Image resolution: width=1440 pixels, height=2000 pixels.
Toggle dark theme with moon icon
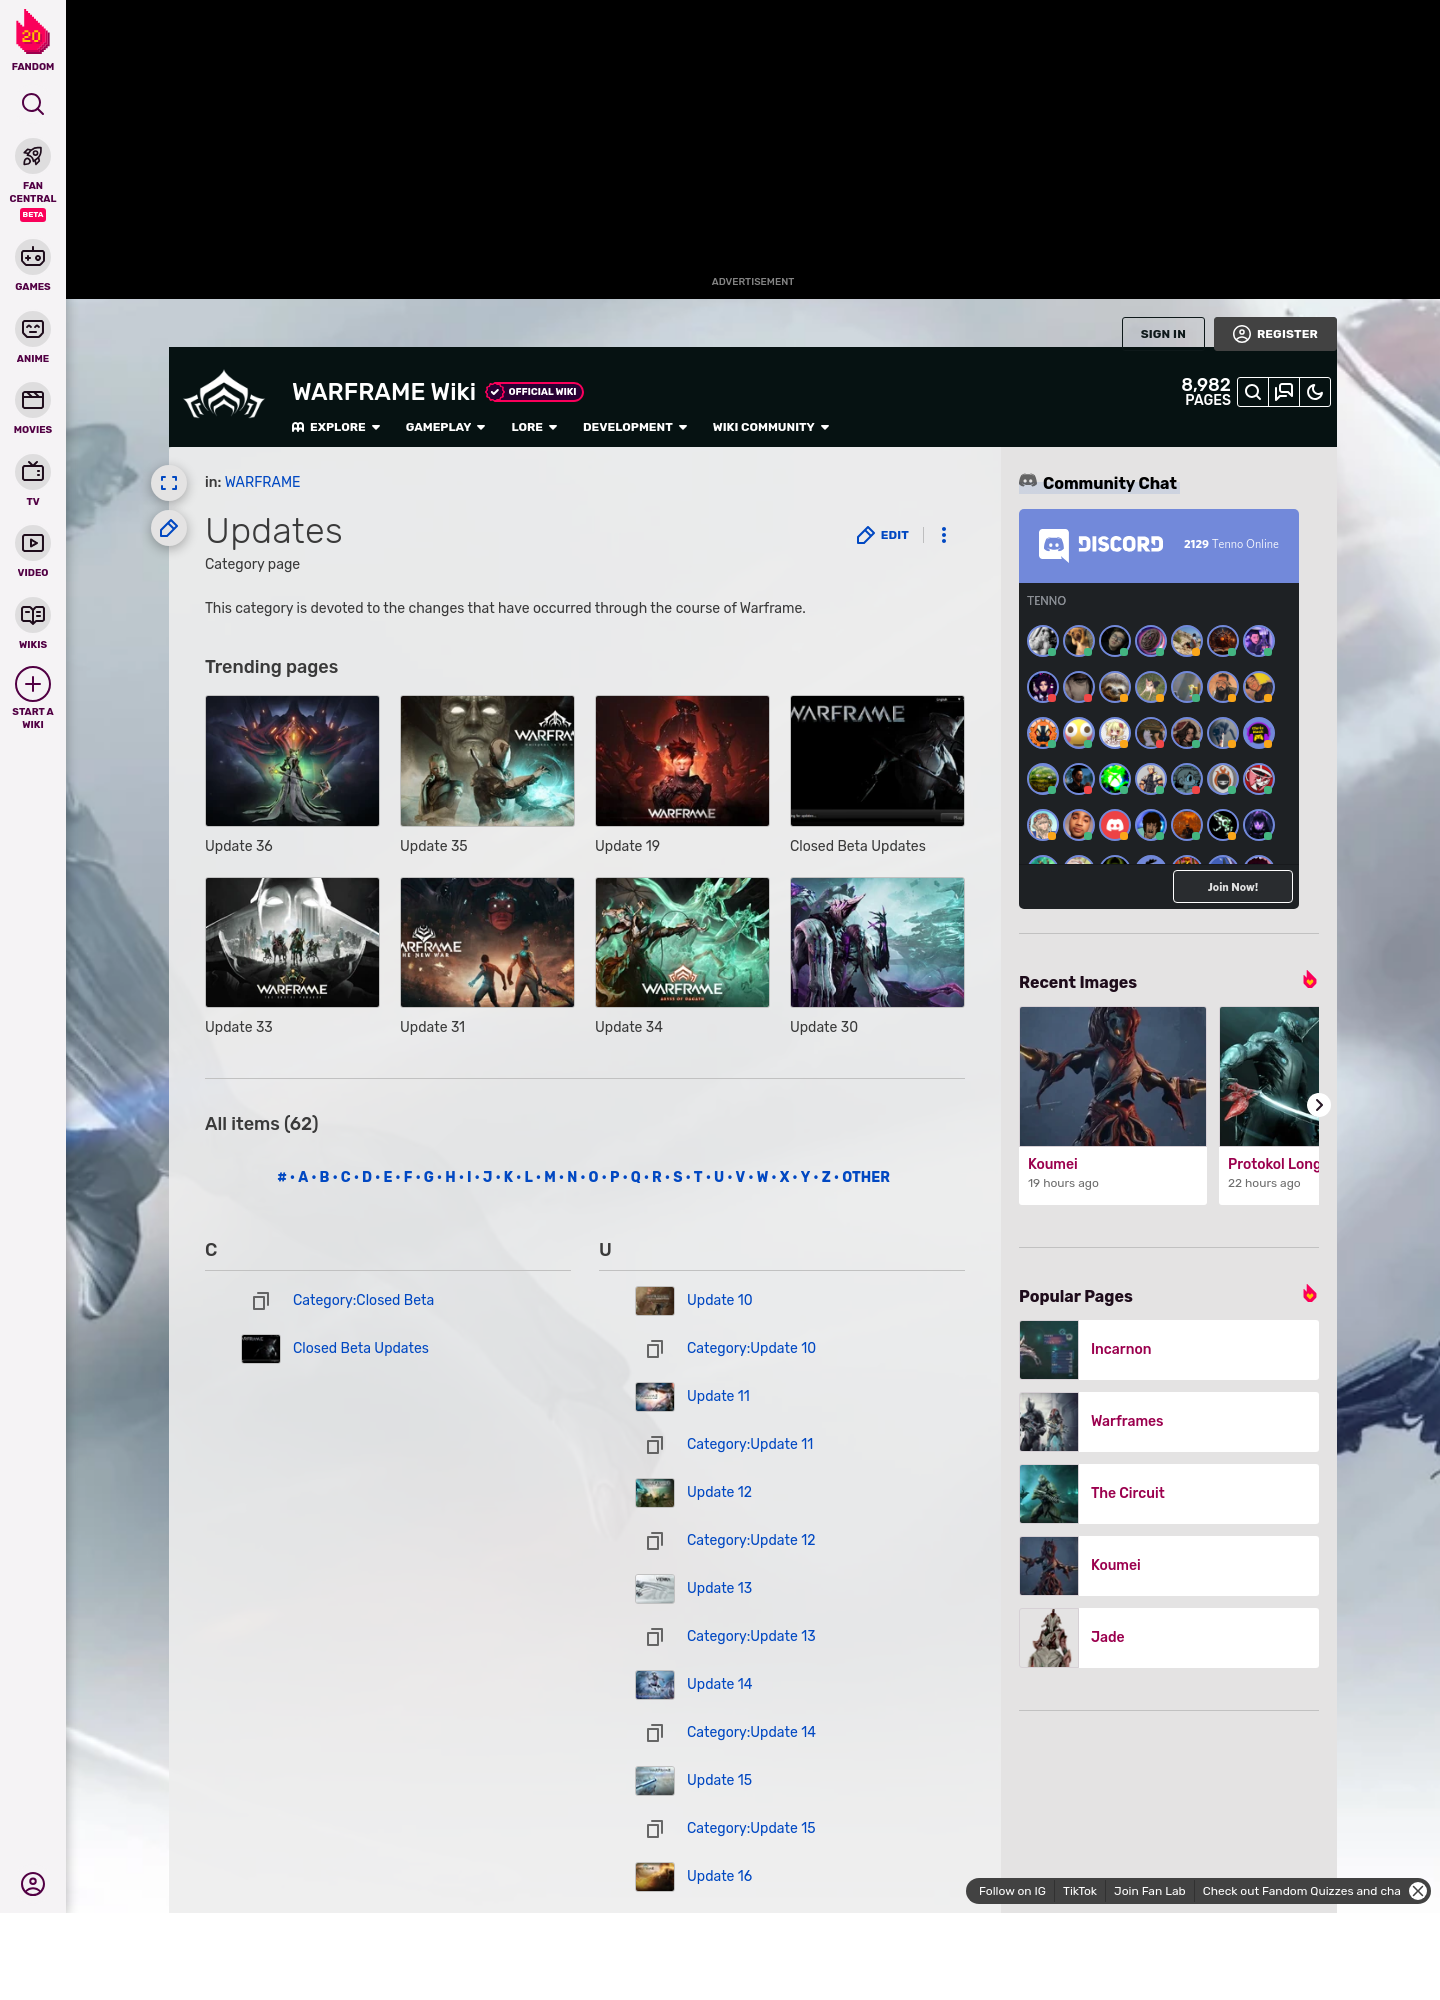pos(1315,392)
